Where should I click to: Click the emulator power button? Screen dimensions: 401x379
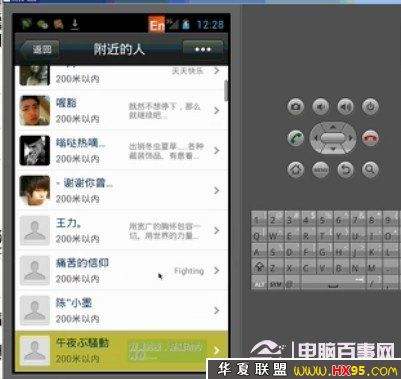tap(370, 107)
